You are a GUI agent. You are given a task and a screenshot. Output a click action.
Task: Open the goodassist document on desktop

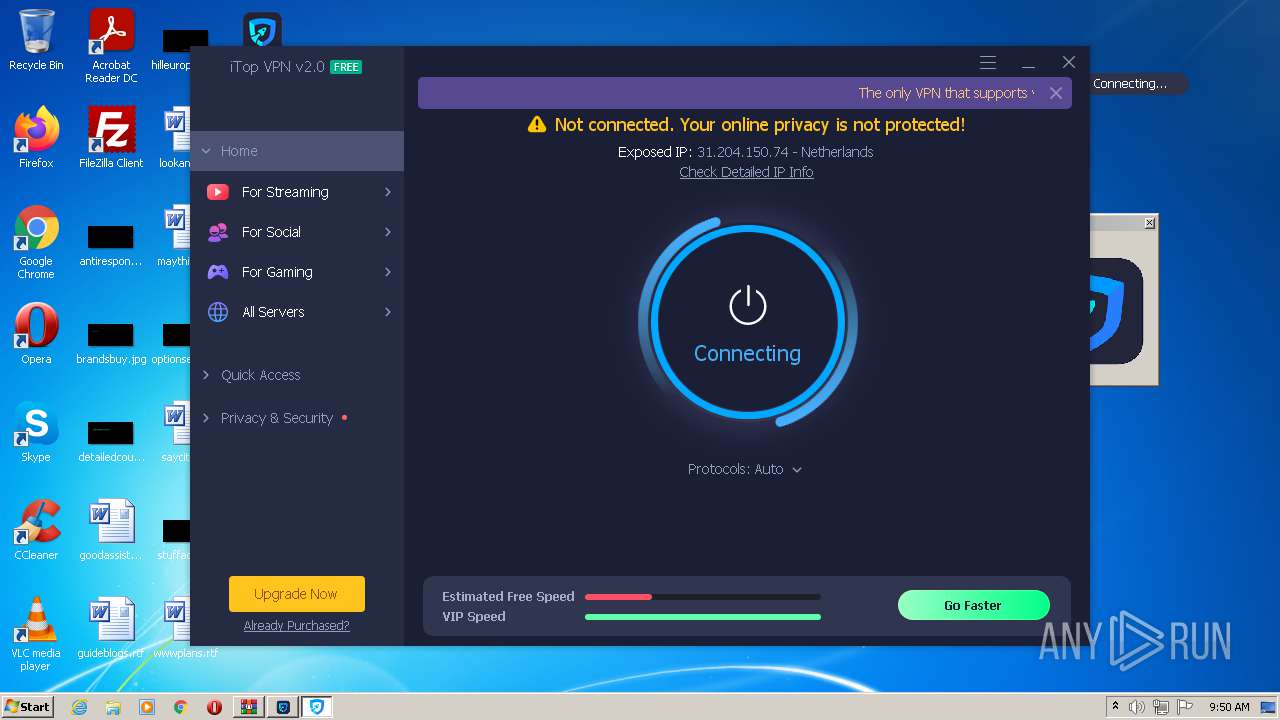111,530
